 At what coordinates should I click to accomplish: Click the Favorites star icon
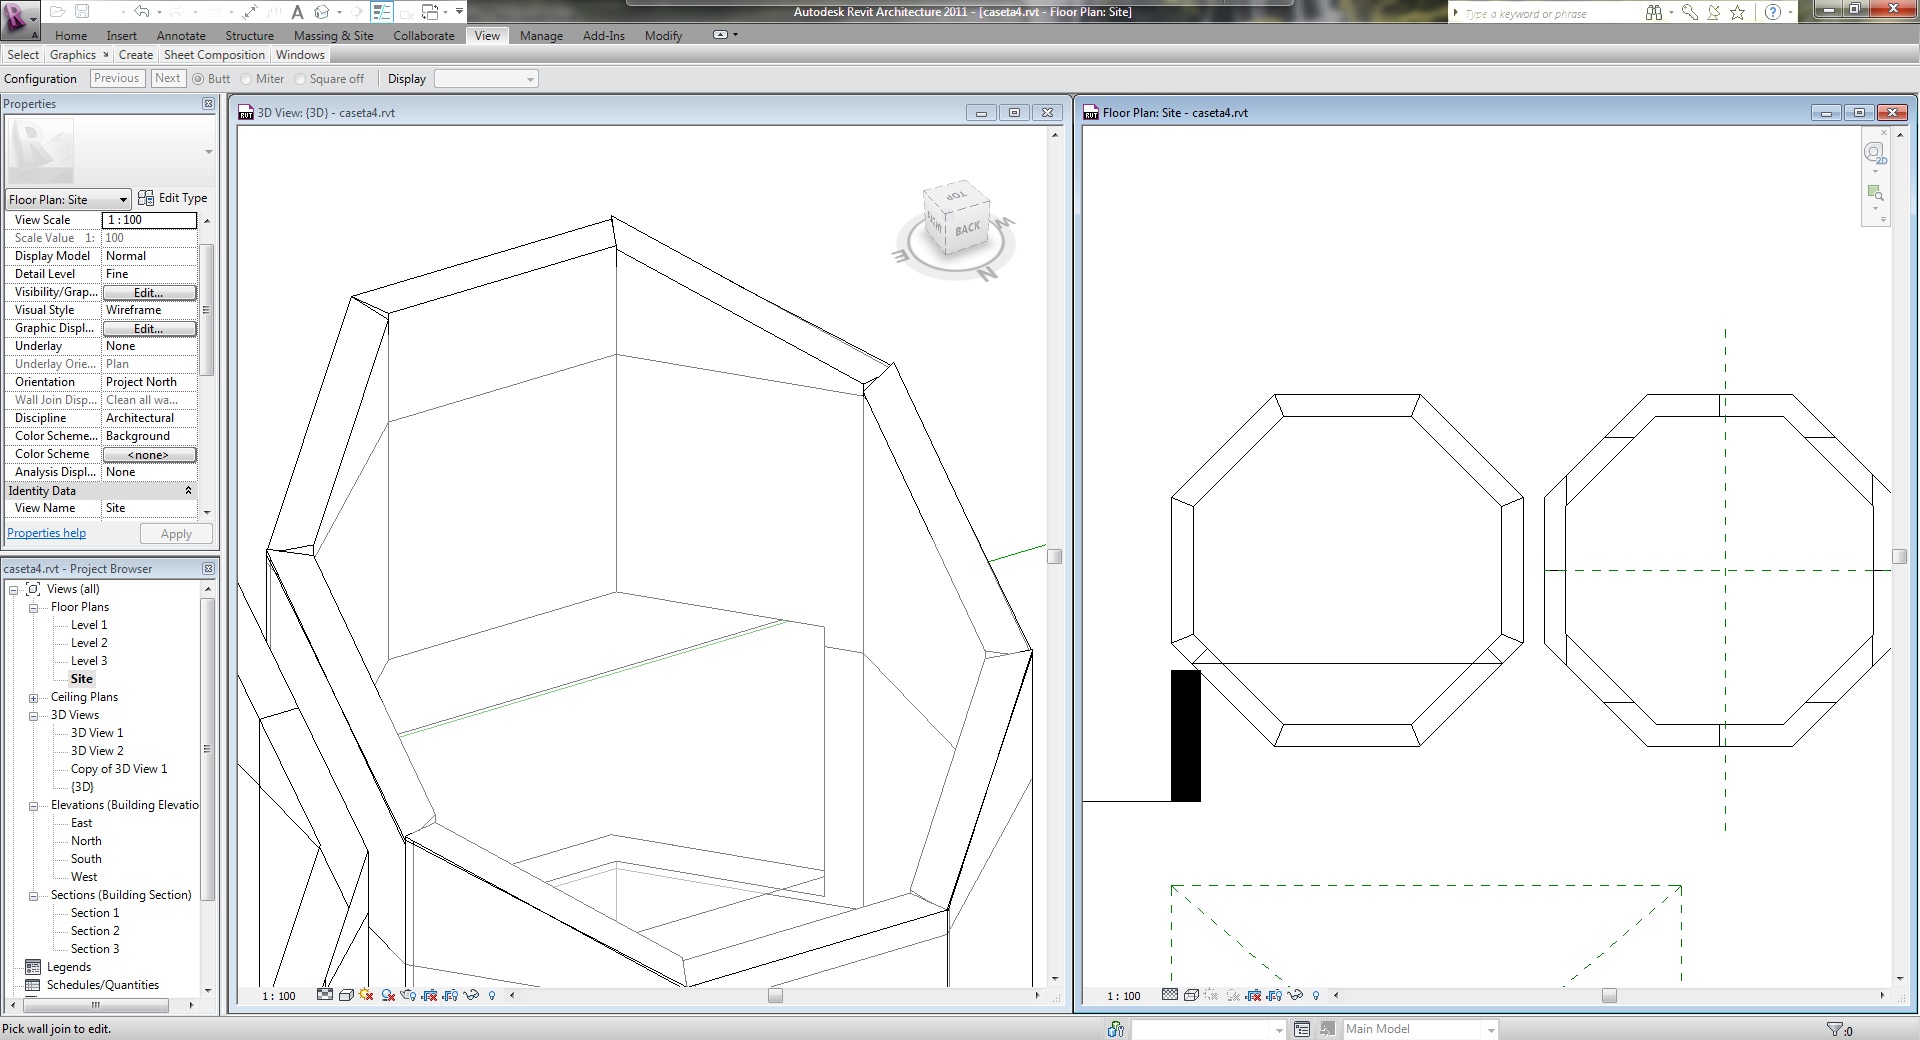(1738, 12)
